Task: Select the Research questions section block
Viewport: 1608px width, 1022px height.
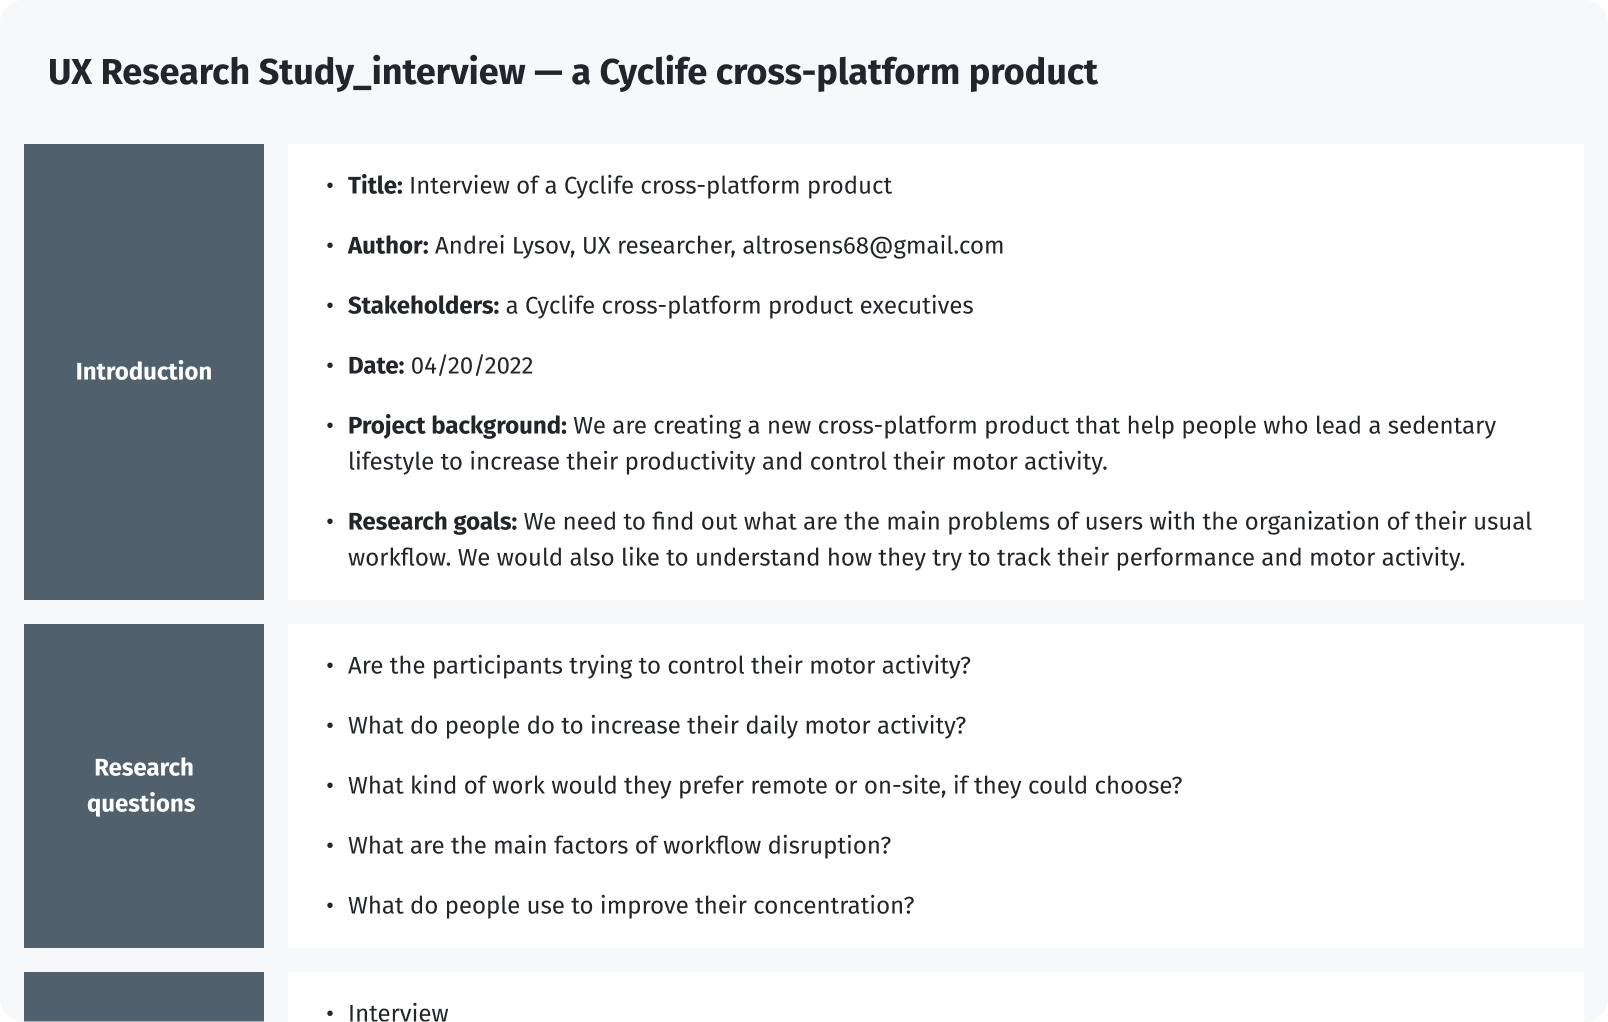Action: 144,786
